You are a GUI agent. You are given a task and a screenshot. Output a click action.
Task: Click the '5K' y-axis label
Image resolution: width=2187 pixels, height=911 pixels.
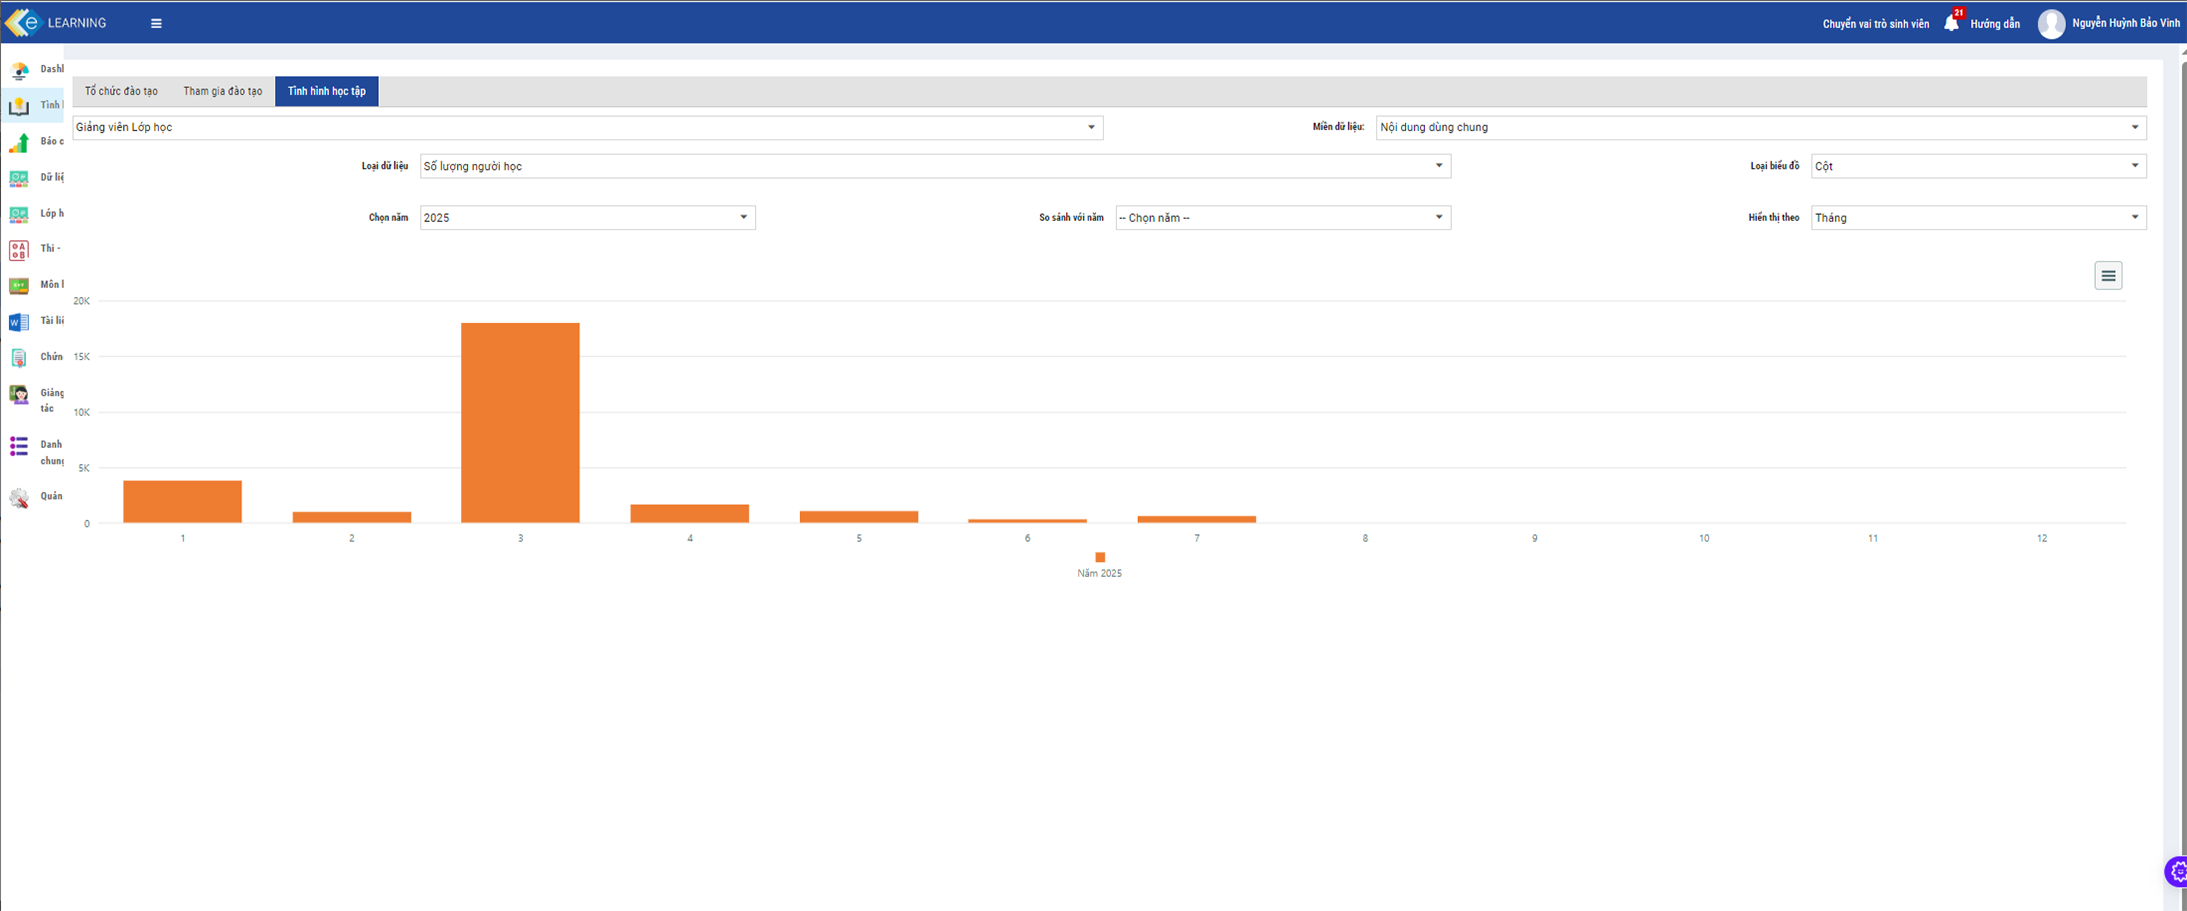coord(84,468)
